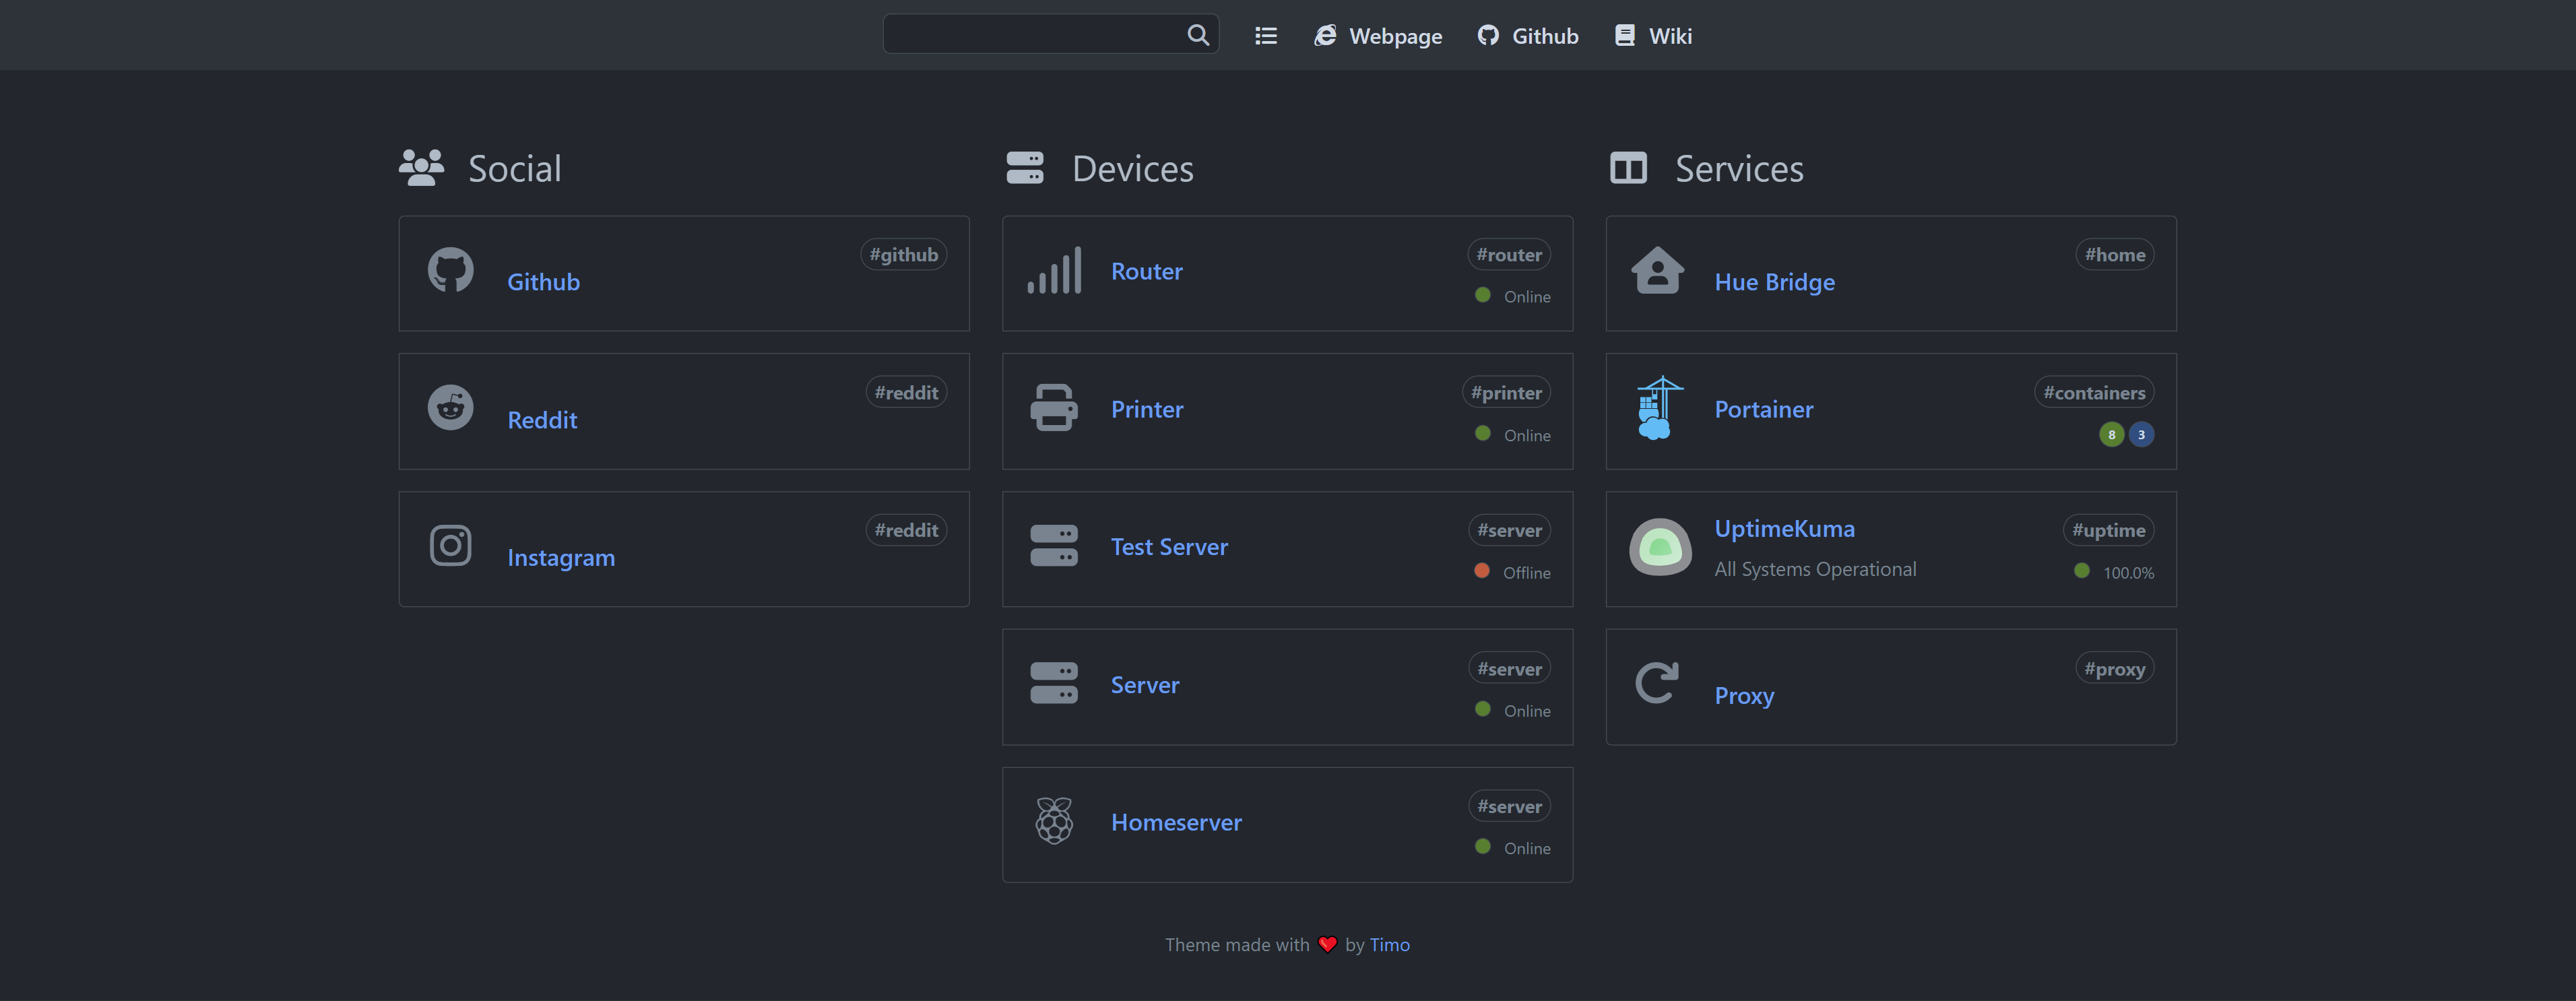Click the Portainer containers icon
Screen dimensions: 2576x1001
(x=1654, y=408)
